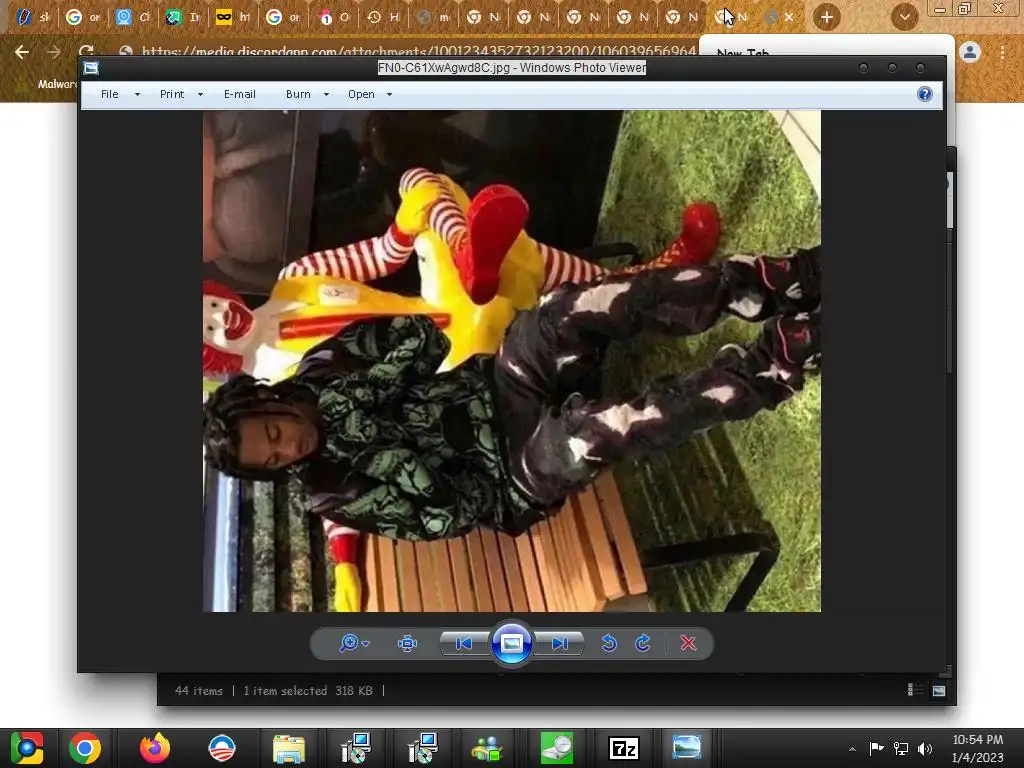Expand the File dropdown arrow
The image size is (1024, 768).
pos(137,95)
